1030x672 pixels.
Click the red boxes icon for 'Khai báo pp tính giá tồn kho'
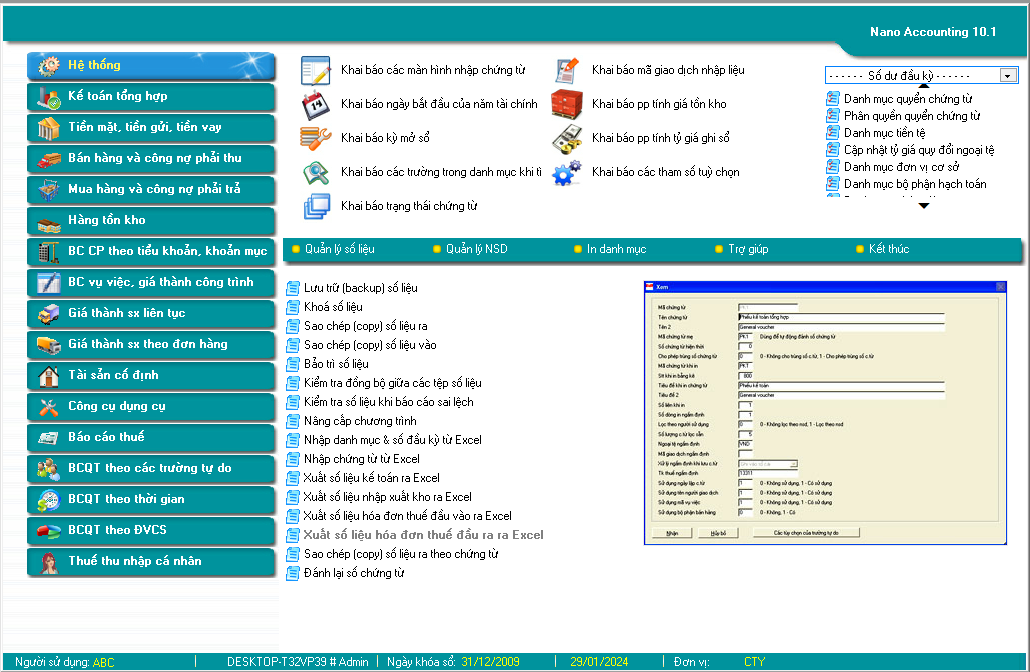pyautogui.click(x=567, y=105)
